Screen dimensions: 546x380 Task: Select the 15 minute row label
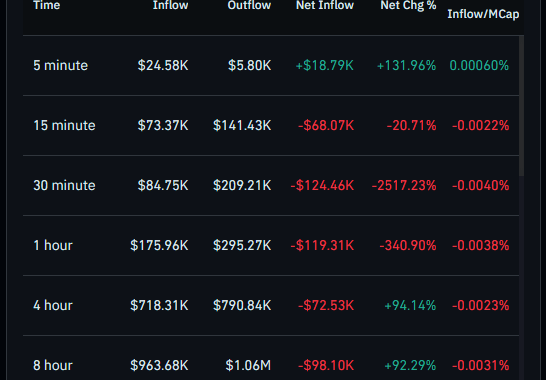64,125
